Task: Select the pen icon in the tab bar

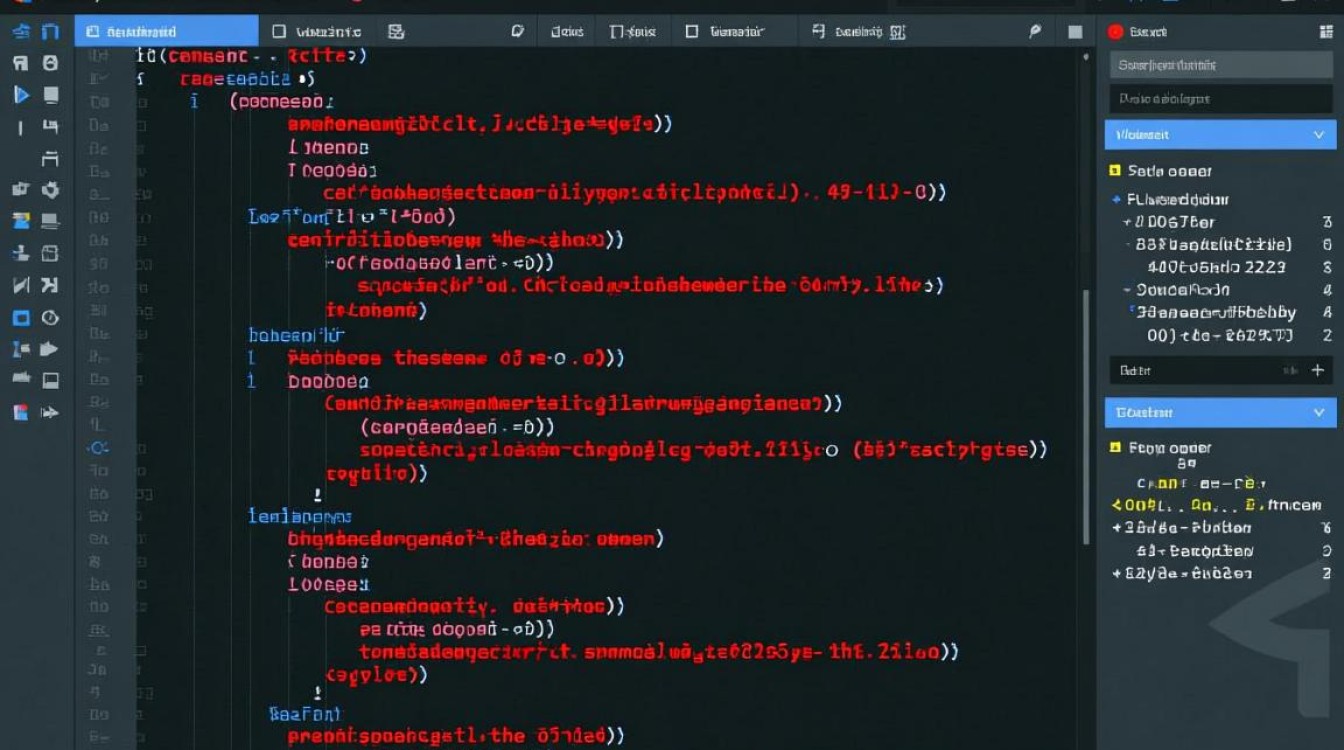Action: (x=1035, y=32)
